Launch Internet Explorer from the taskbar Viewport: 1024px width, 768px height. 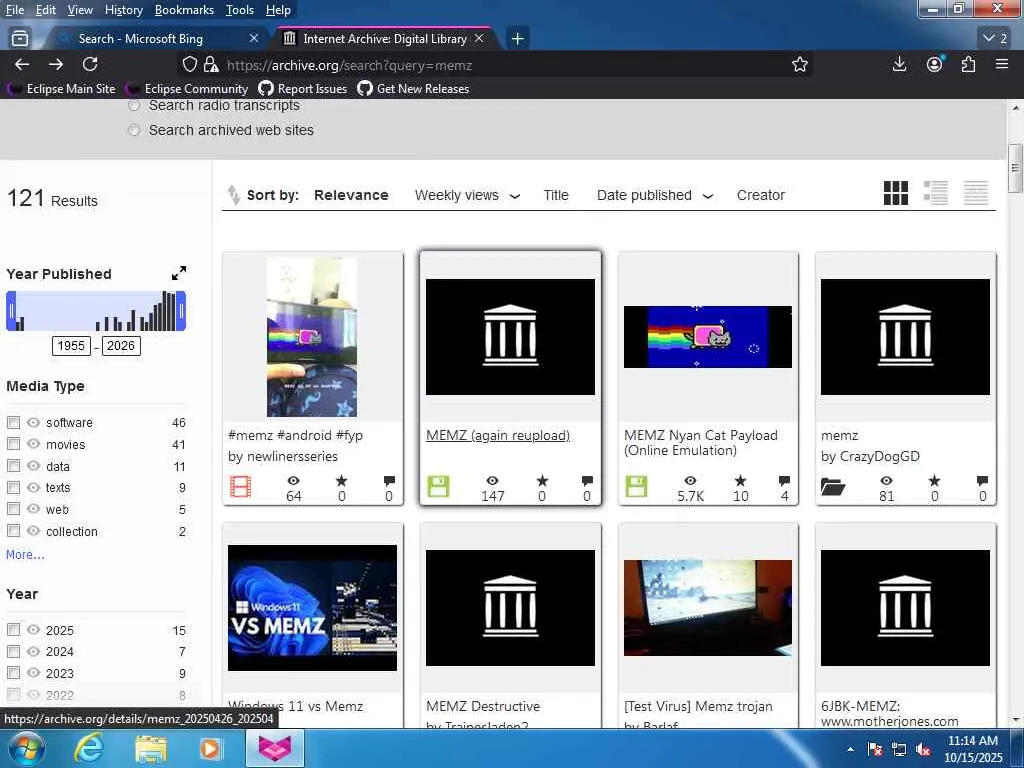click(x=89, y=748)
